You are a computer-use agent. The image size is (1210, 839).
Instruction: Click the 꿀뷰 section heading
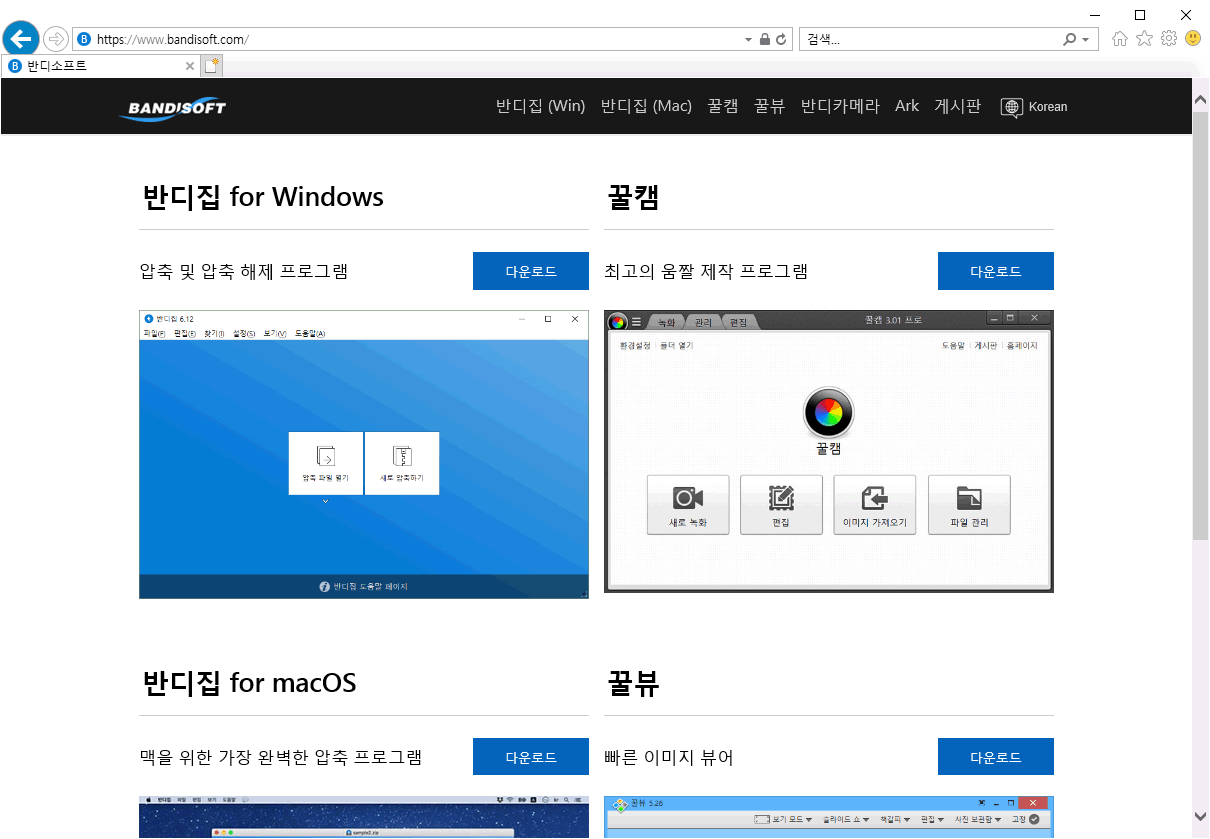(633, 682)
